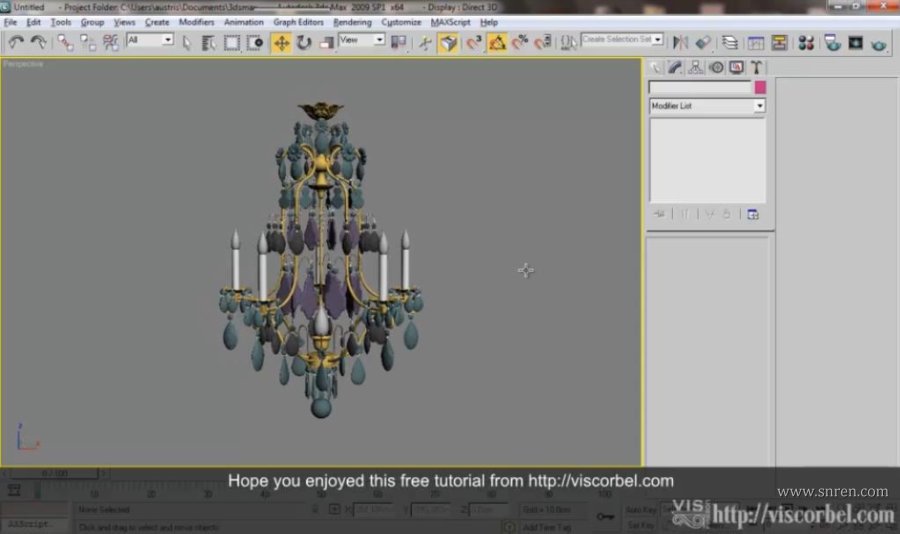Click the Redo arrow in toolbar
This screenshot has height=534, width=900.
coord(38,42)
